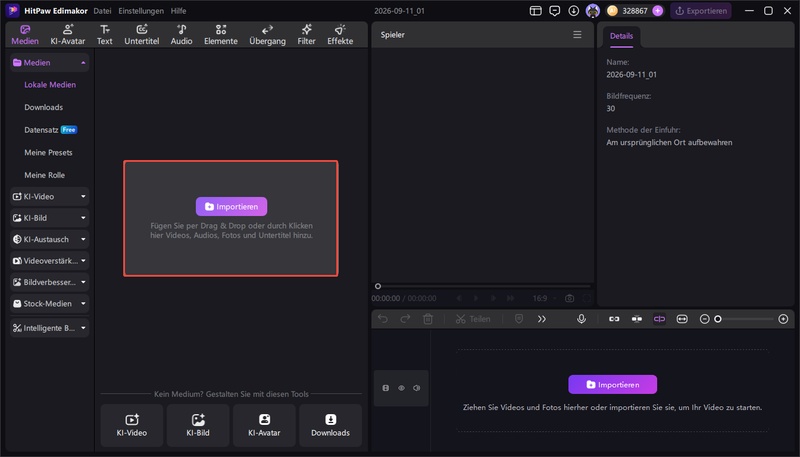Select Datensatz Free in sidebar

(x=51, y=130)
